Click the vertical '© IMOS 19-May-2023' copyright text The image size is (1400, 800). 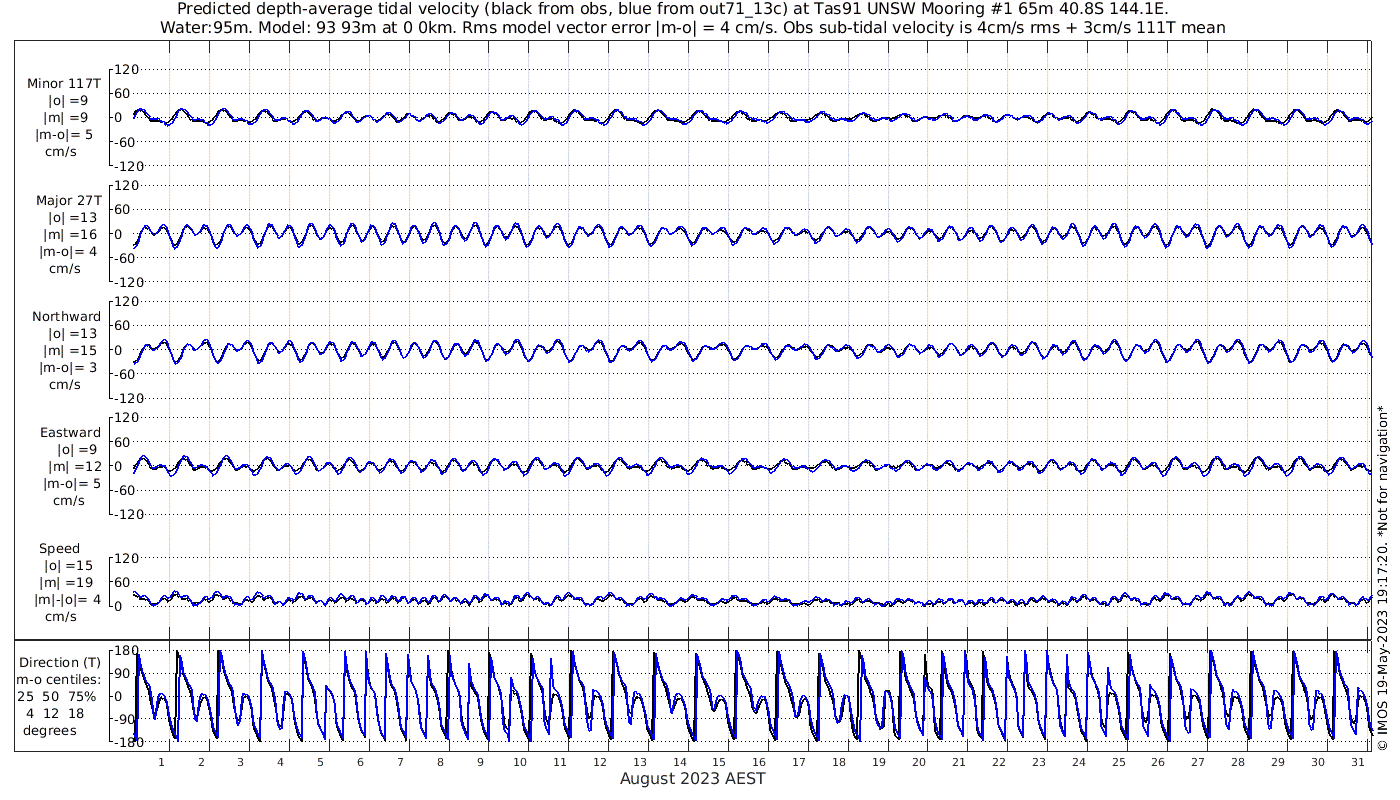click(x=1385, y=578)
